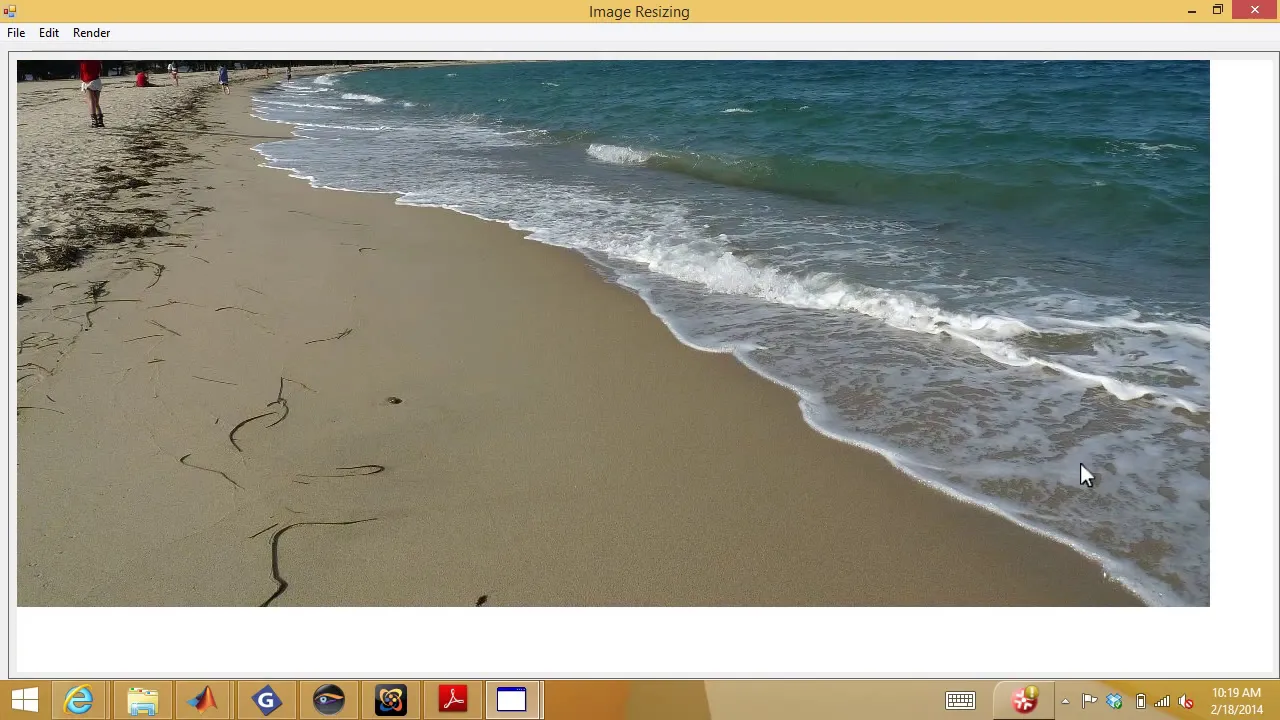Open the blue G application on taskbar
Image resolution: width=1280 pixels, height=720 pixels.
coord(266,700)
